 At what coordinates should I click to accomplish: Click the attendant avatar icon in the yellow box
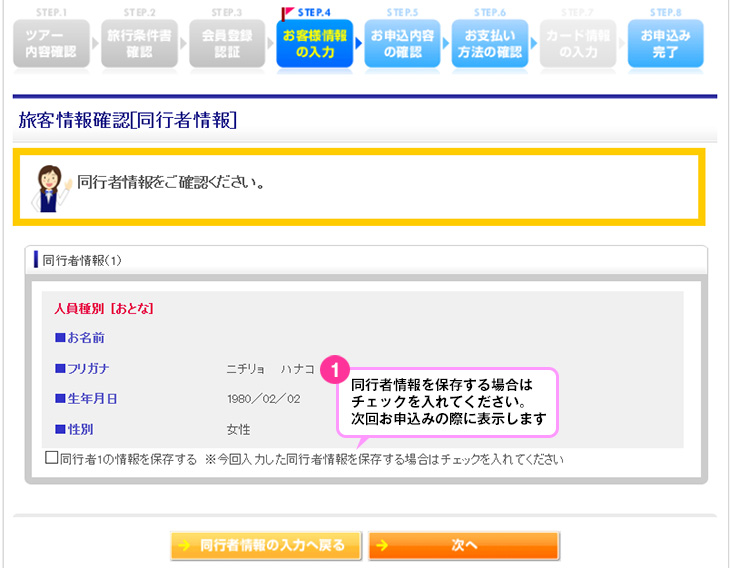48,185
